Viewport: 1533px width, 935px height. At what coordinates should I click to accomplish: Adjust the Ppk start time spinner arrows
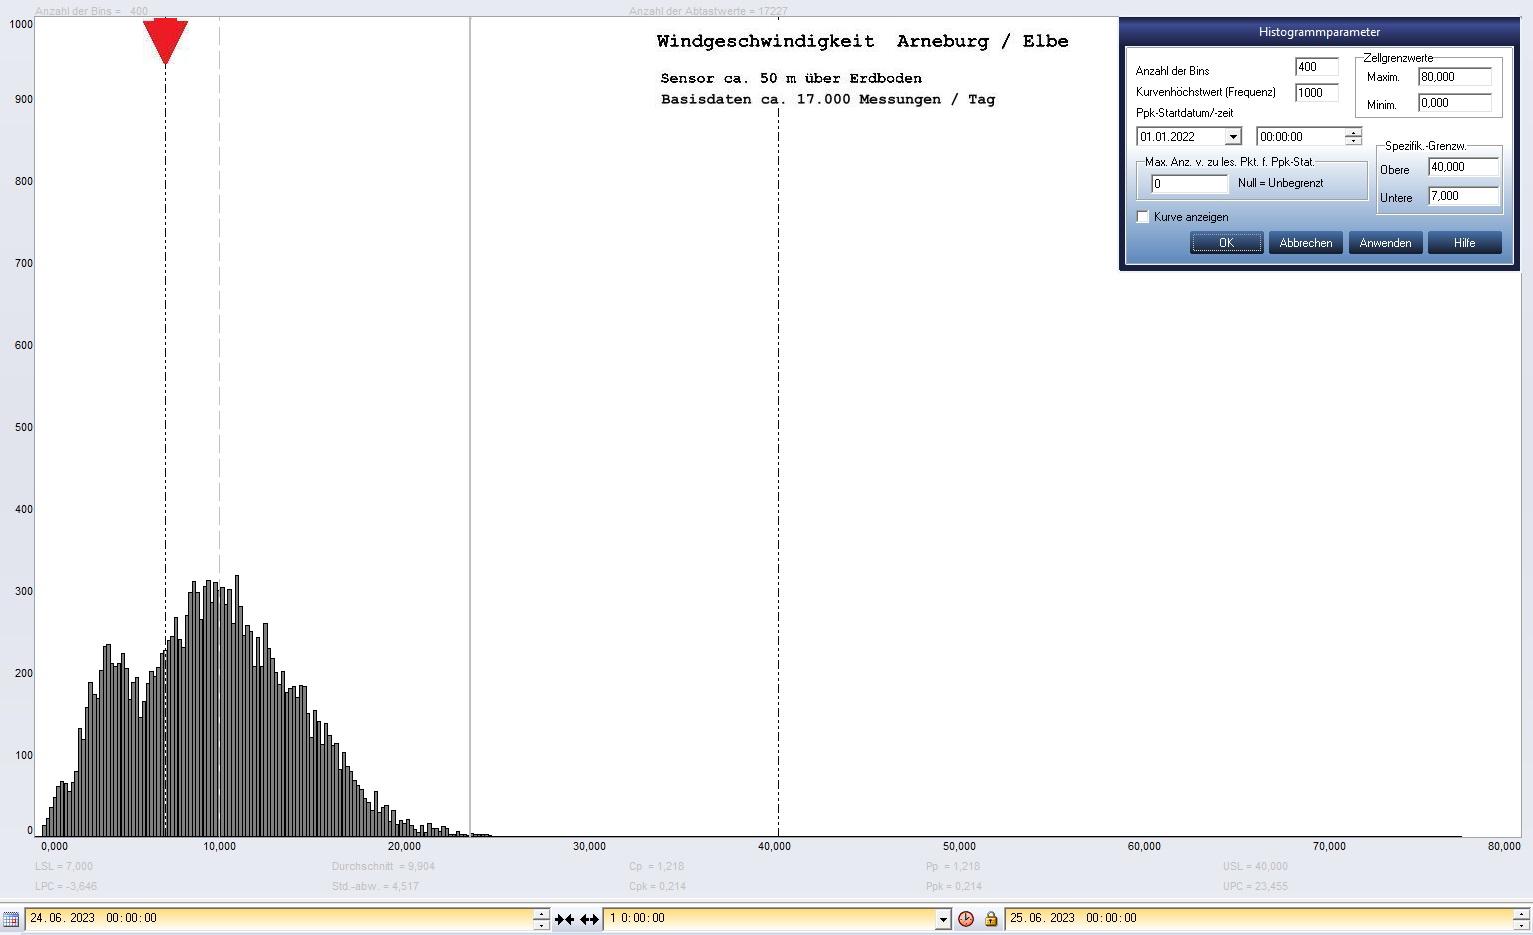[x=1353, y=137]
